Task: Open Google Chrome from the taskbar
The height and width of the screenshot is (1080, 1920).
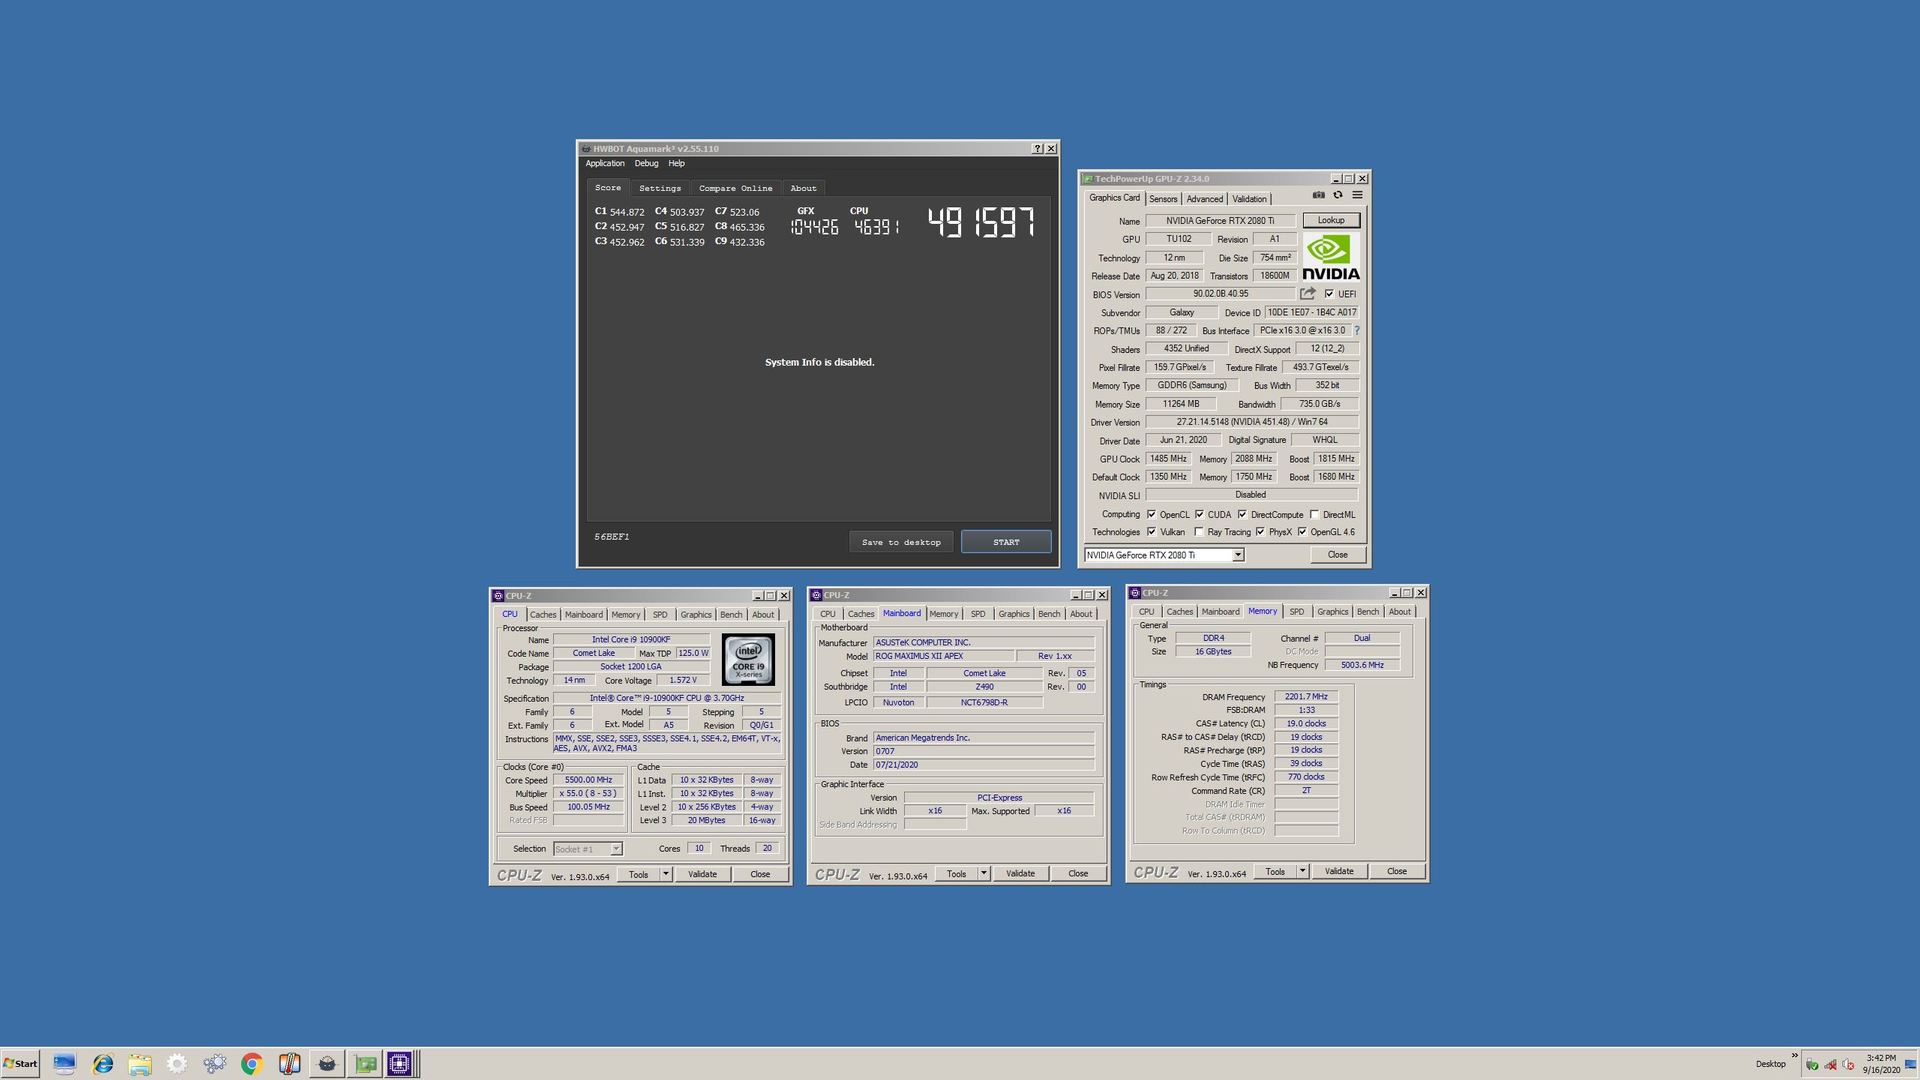Action: click(x=251, y=1064)
